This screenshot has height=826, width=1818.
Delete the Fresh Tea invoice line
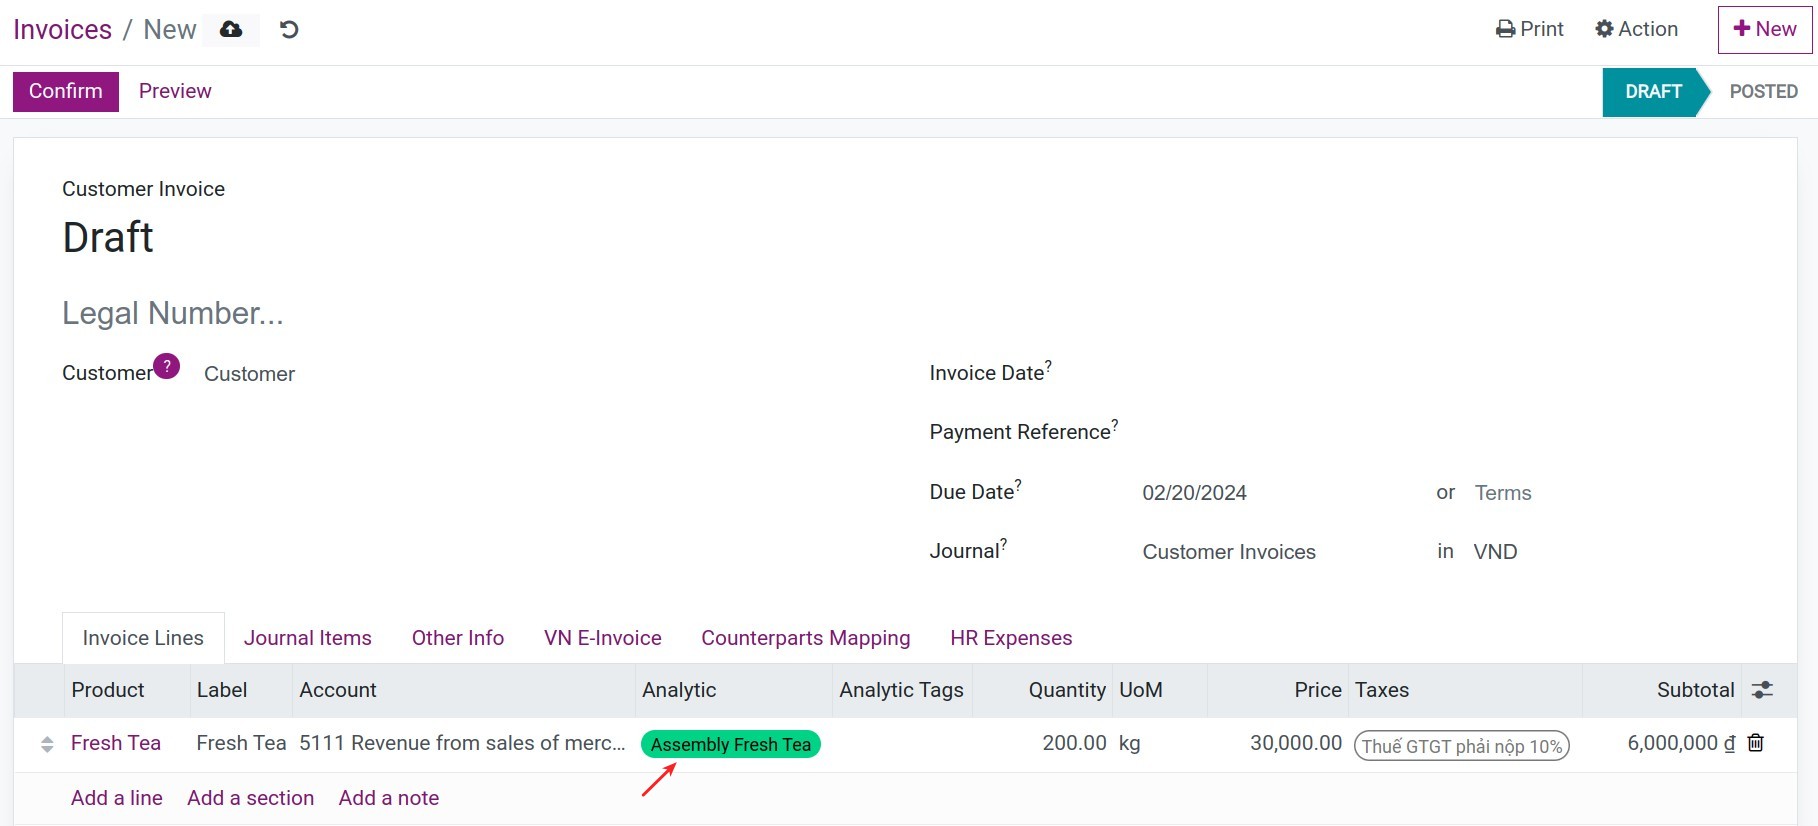[1756, 743]
